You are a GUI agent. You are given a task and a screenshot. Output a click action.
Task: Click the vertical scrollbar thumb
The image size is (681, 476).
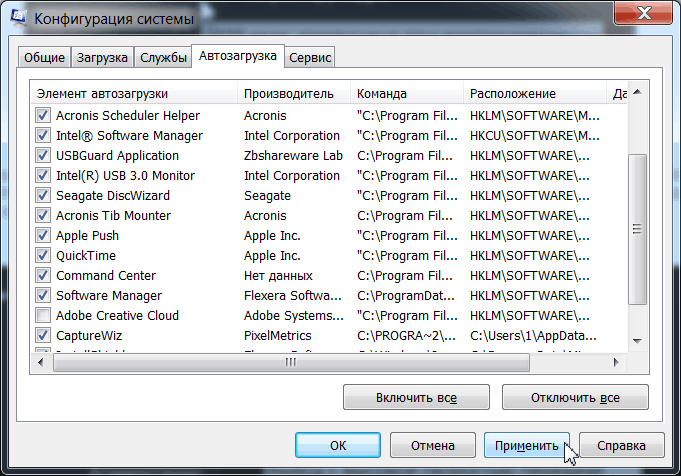[638, 229]
